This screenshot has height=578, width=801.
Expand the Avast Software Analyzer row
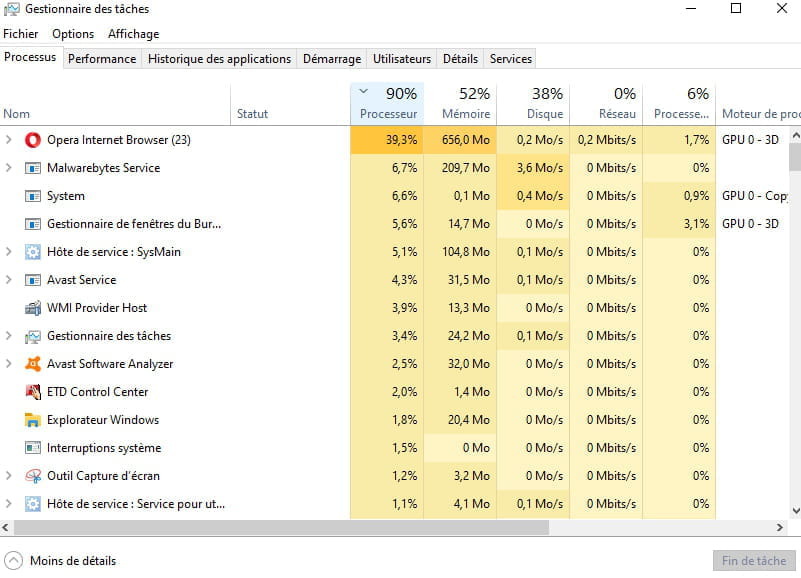(8, 363)
